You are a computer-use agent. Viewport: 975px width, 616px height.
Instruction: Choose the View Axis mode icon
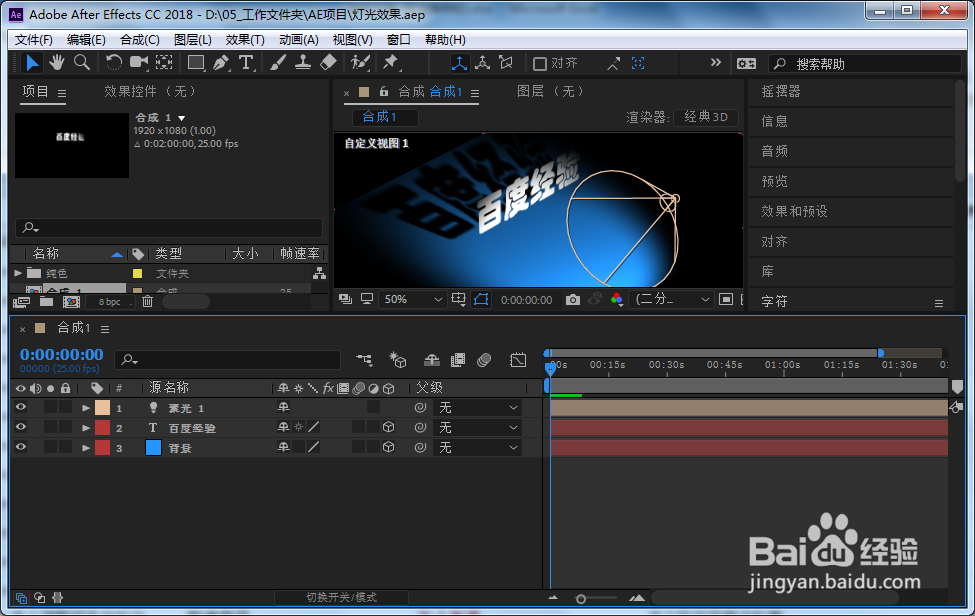506,63
